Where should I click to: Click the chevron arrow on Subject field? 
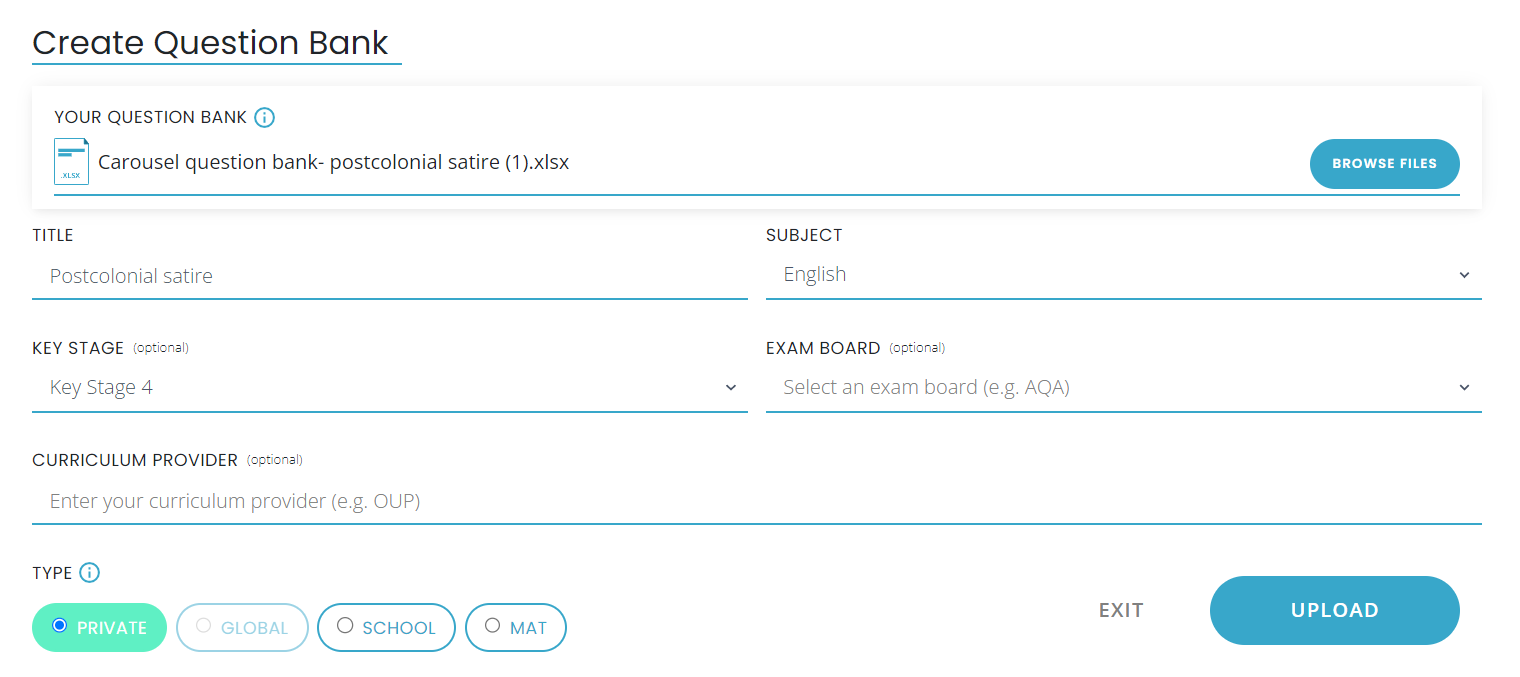(1464, 275)
